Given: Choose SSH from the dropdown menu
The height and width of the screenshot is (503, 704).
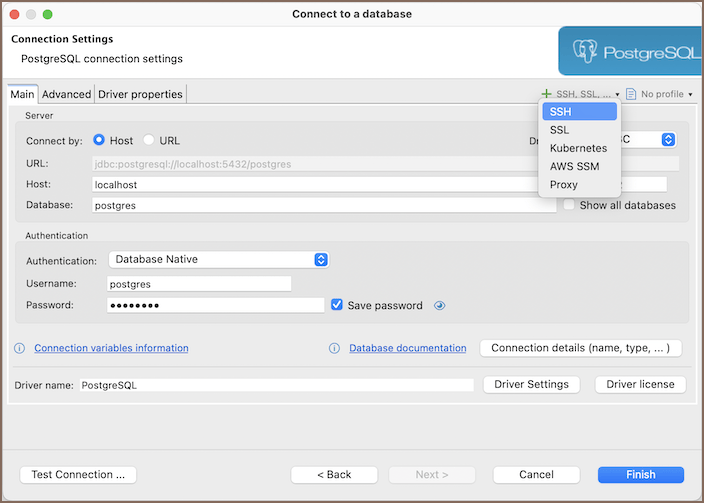Looking at the screenshot, I should tap(580, 112).
